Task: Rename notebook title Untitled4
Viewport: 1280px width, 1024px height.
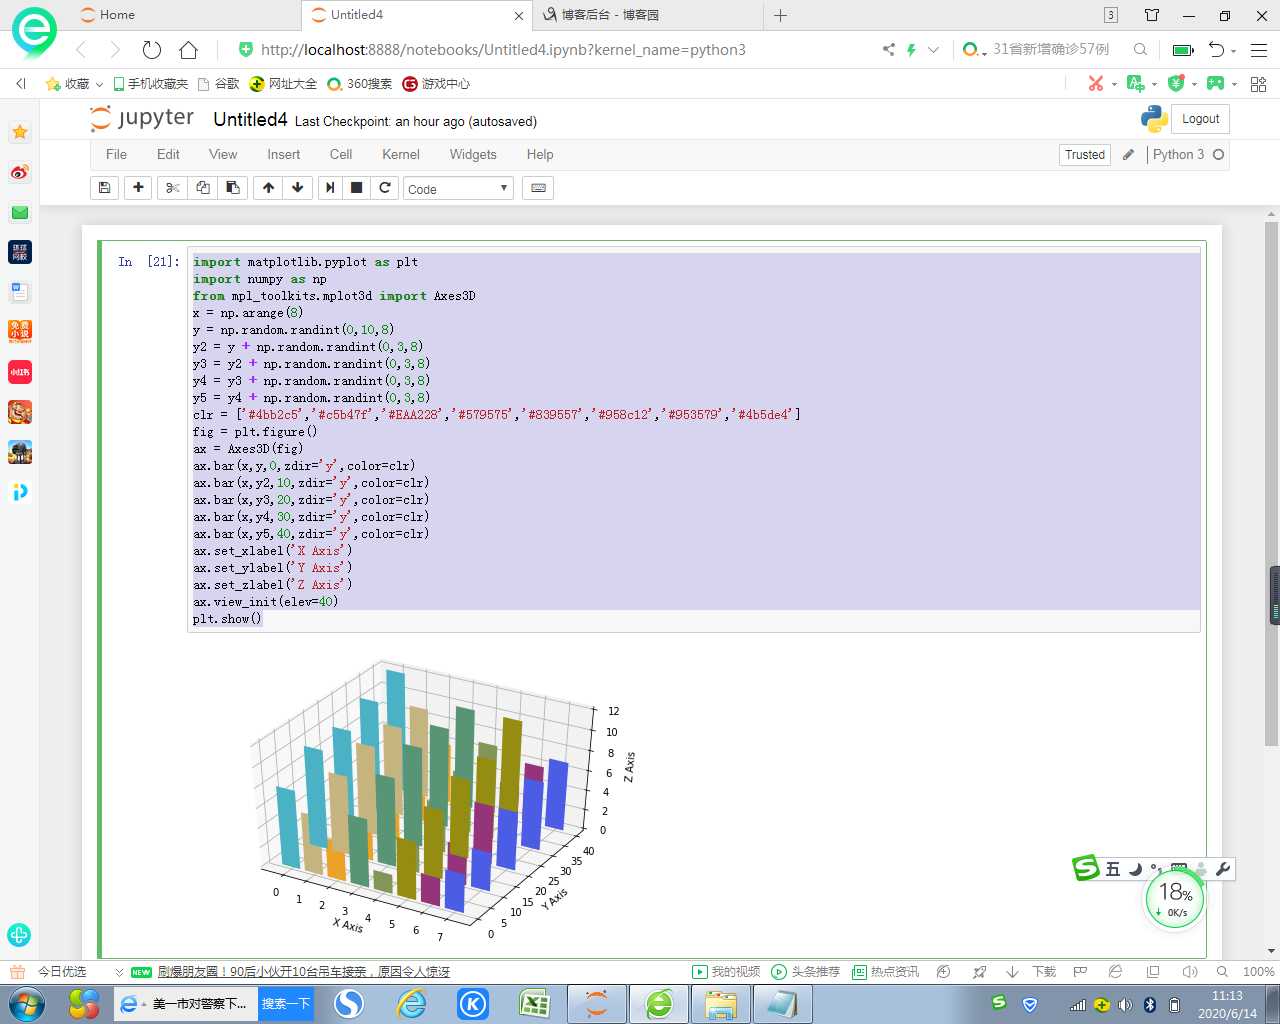Action: (x=250, y=120)
